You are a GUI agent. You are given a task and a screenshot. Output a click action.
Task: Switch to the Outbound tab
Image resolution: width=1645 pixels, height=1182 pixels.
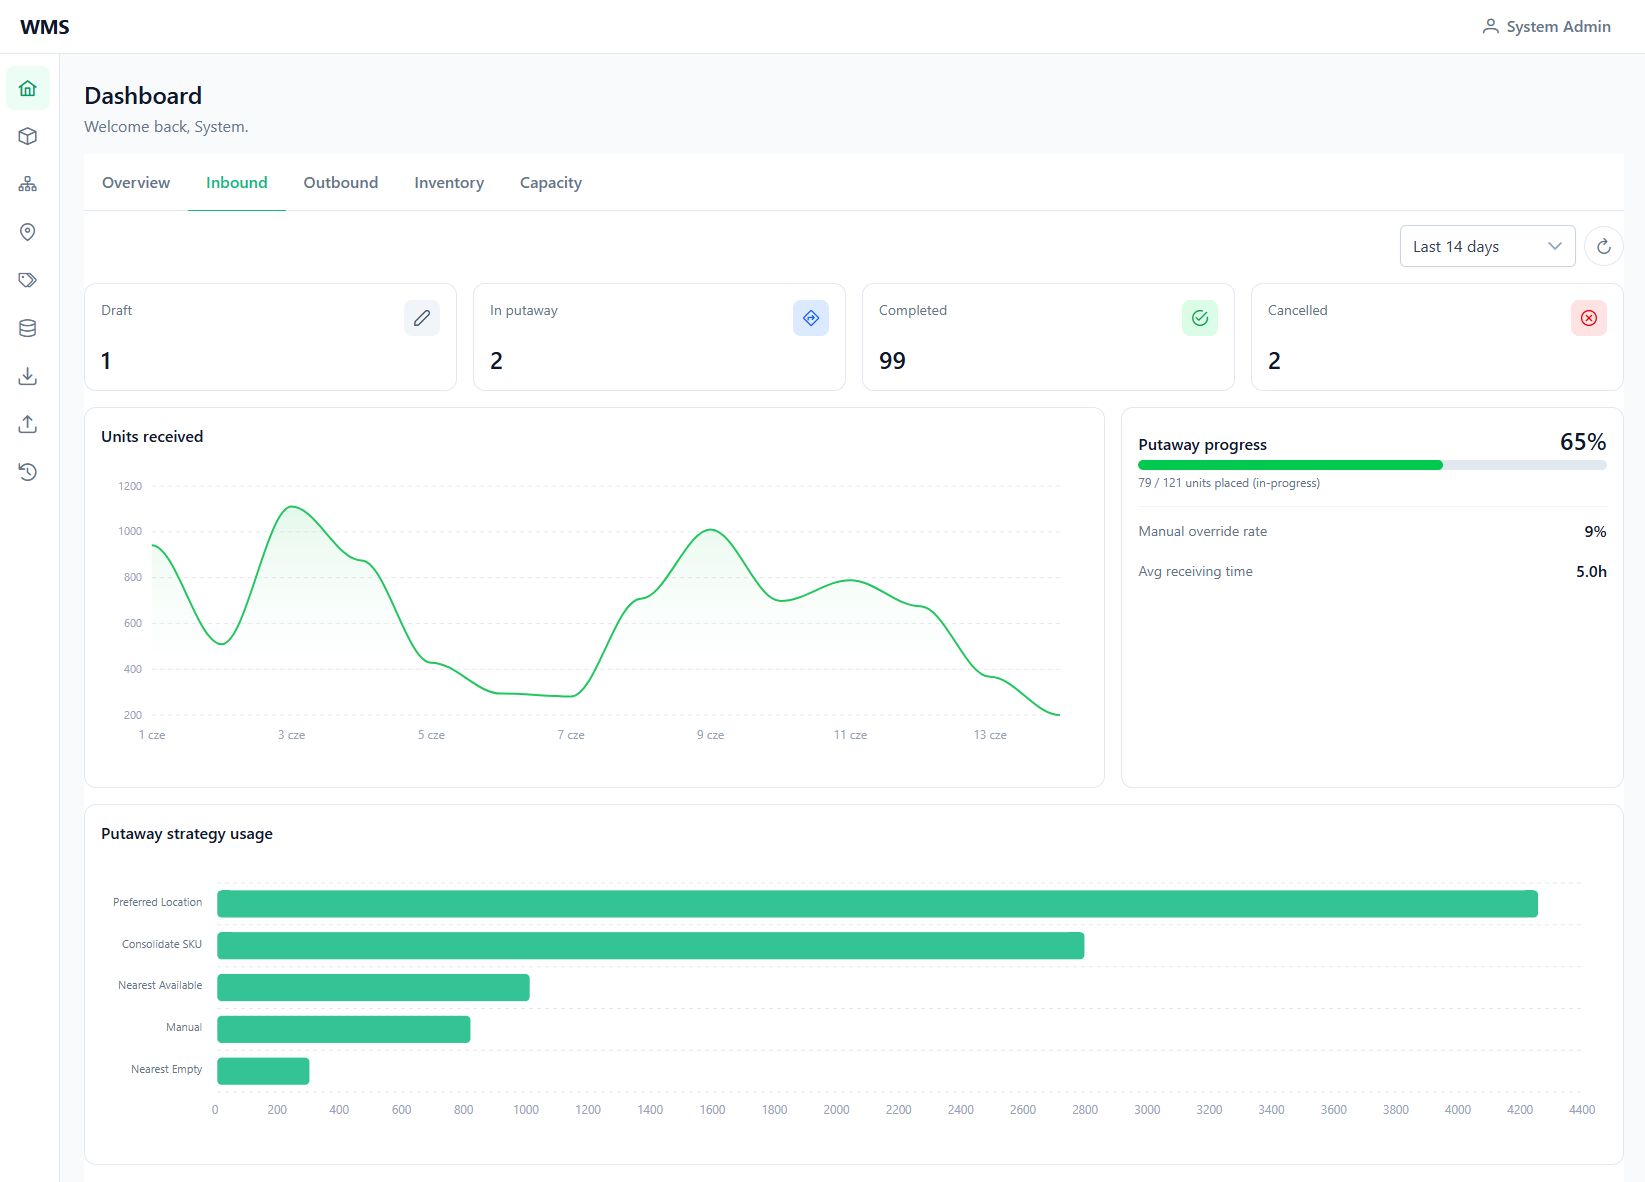[x=341, y=183]
